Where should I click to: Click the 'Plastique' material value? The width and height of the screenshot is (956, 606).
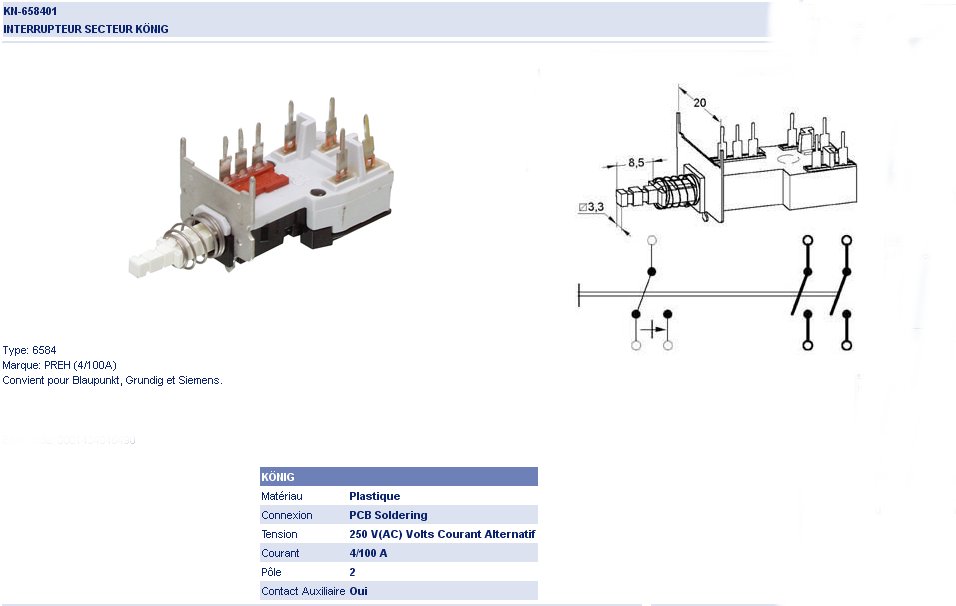coord(374,496)
